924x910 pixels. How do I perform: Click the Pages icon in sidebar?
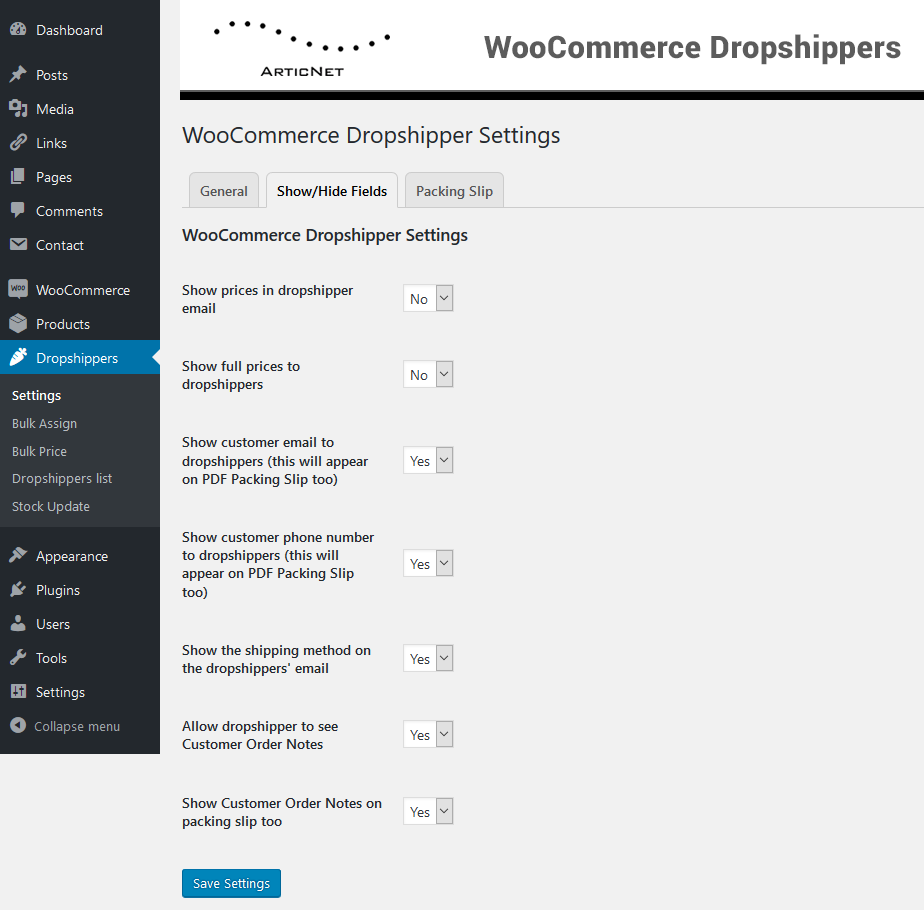click(x=18, y=176)
